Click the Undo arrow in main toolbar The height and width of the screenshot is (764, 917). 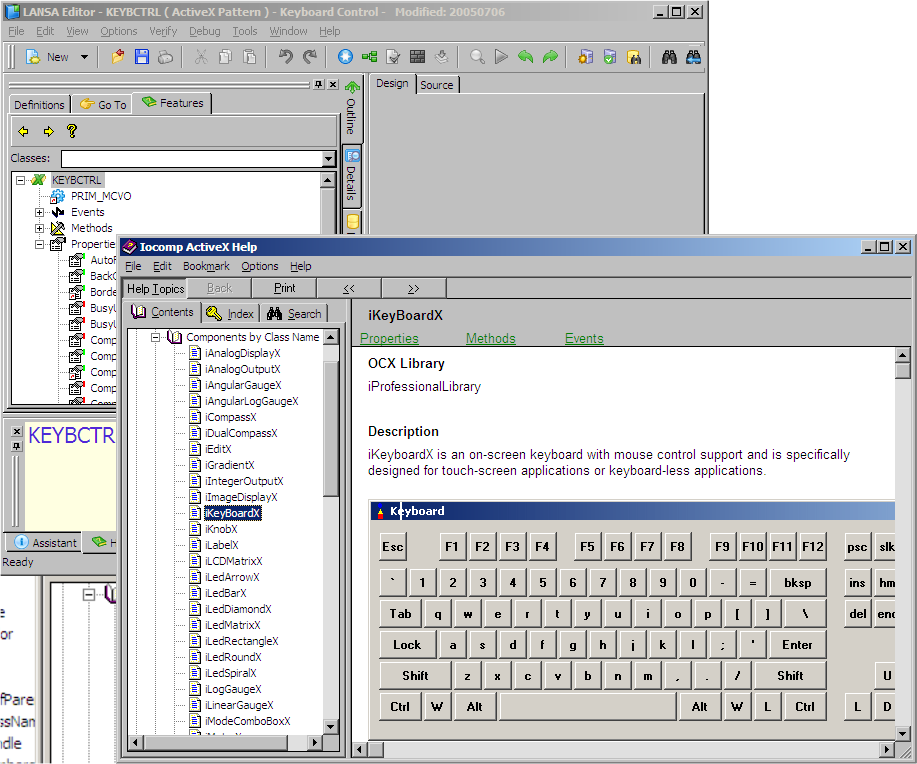tap(286, 57)
